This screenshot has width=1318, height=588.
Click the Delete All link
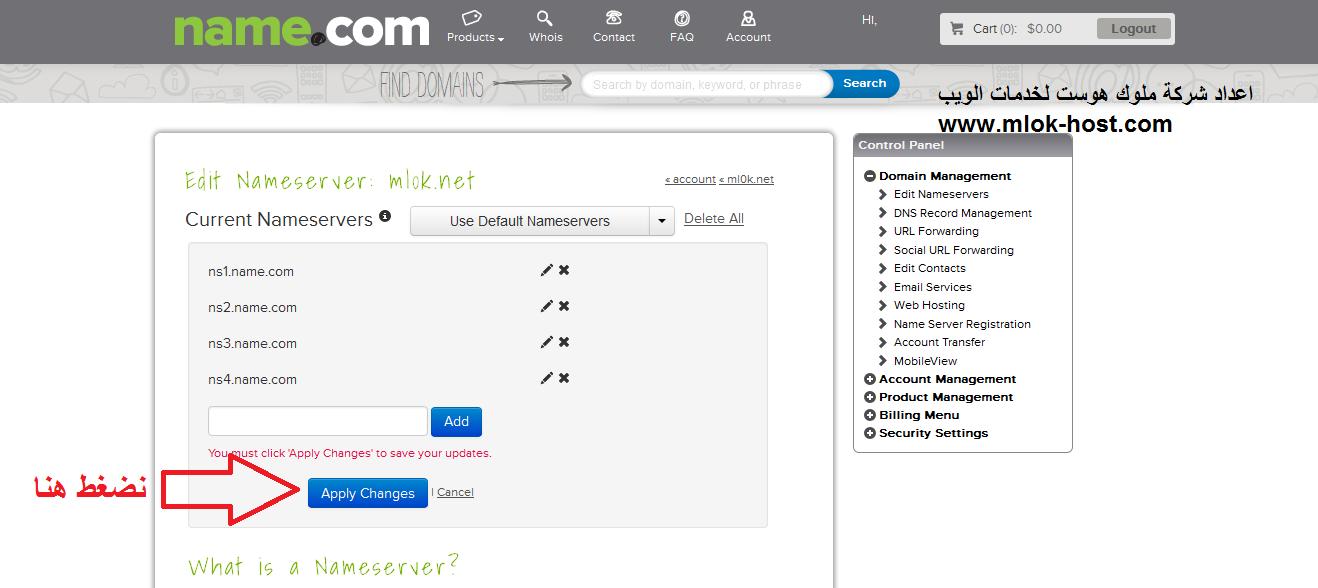714,219
